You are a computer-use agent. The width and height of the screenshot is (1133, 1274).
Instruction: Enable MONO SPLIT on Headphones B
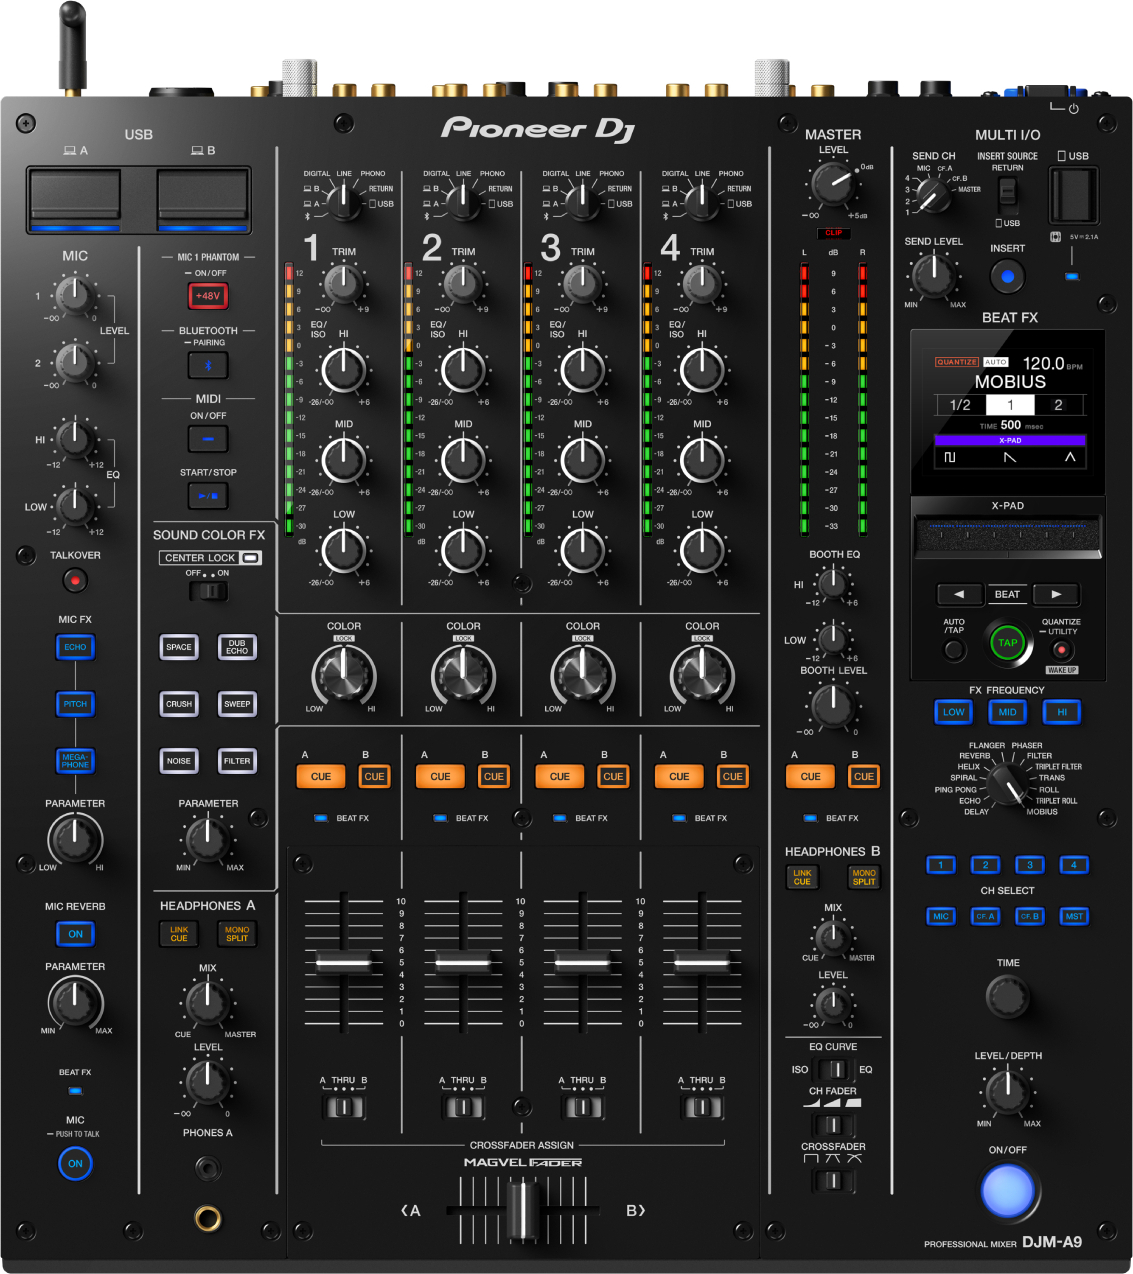tap(863, 877)
